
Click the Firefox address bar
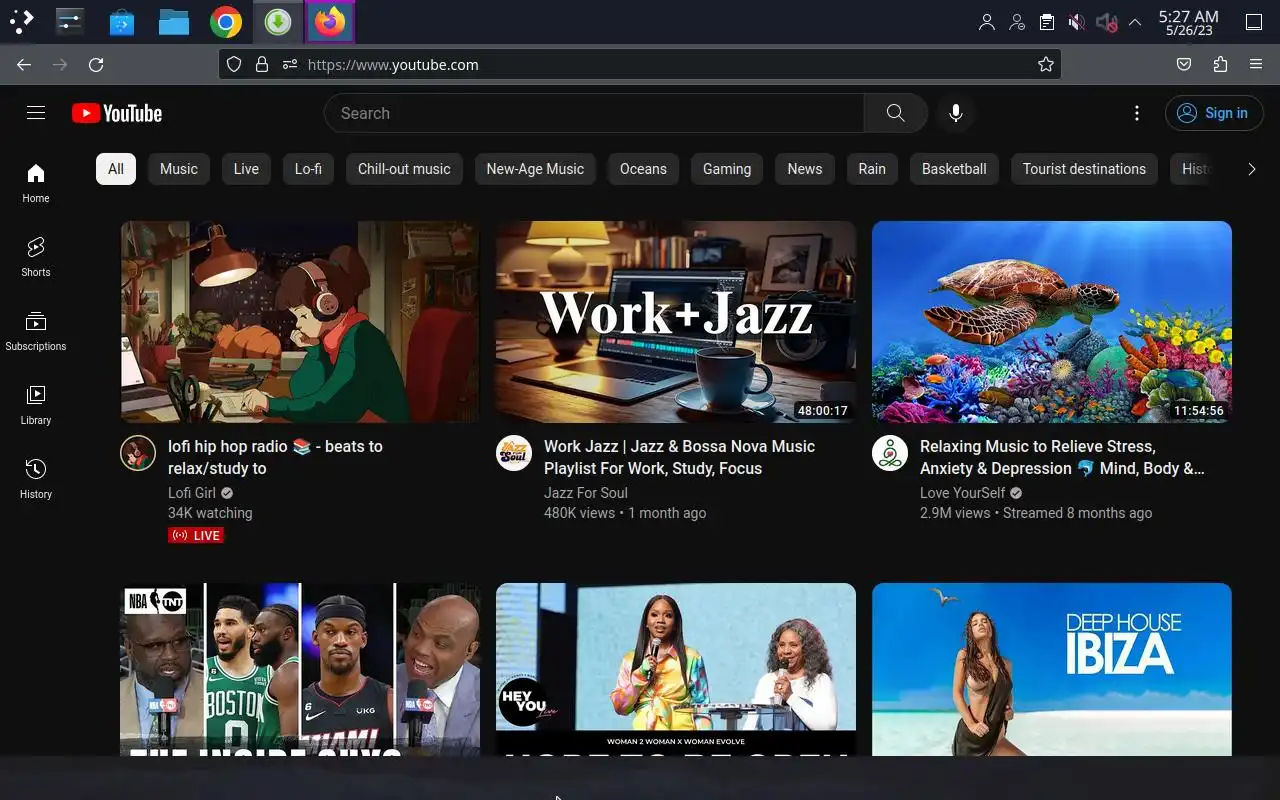click(640, 64)
